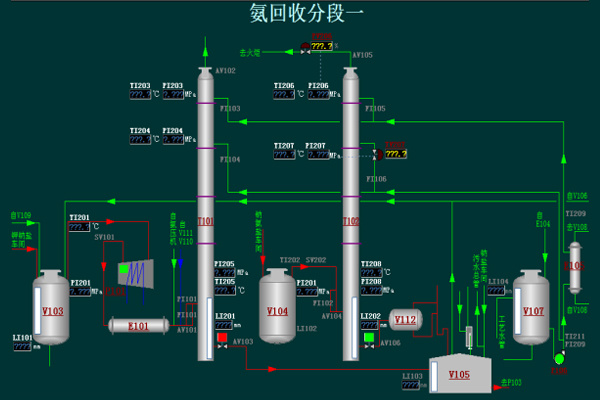Click the PI207 pressure readout
This screenshot has height=400, width=600.
(319, 155)
